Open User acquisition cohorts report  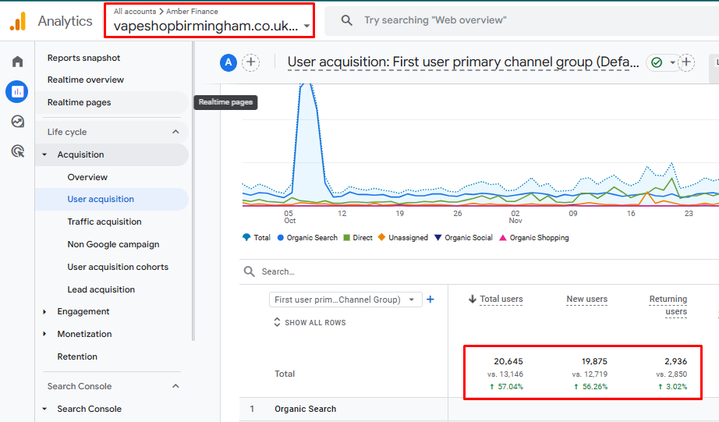point(118,267)
